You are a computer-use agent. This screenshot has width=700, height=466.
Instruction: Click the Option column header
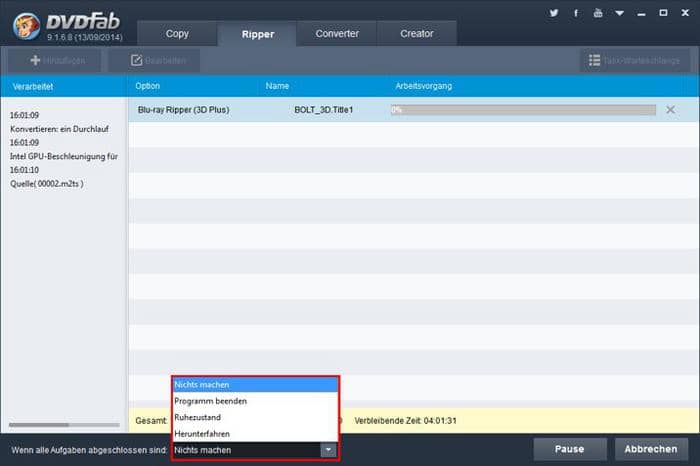click(x=147, y=86)
